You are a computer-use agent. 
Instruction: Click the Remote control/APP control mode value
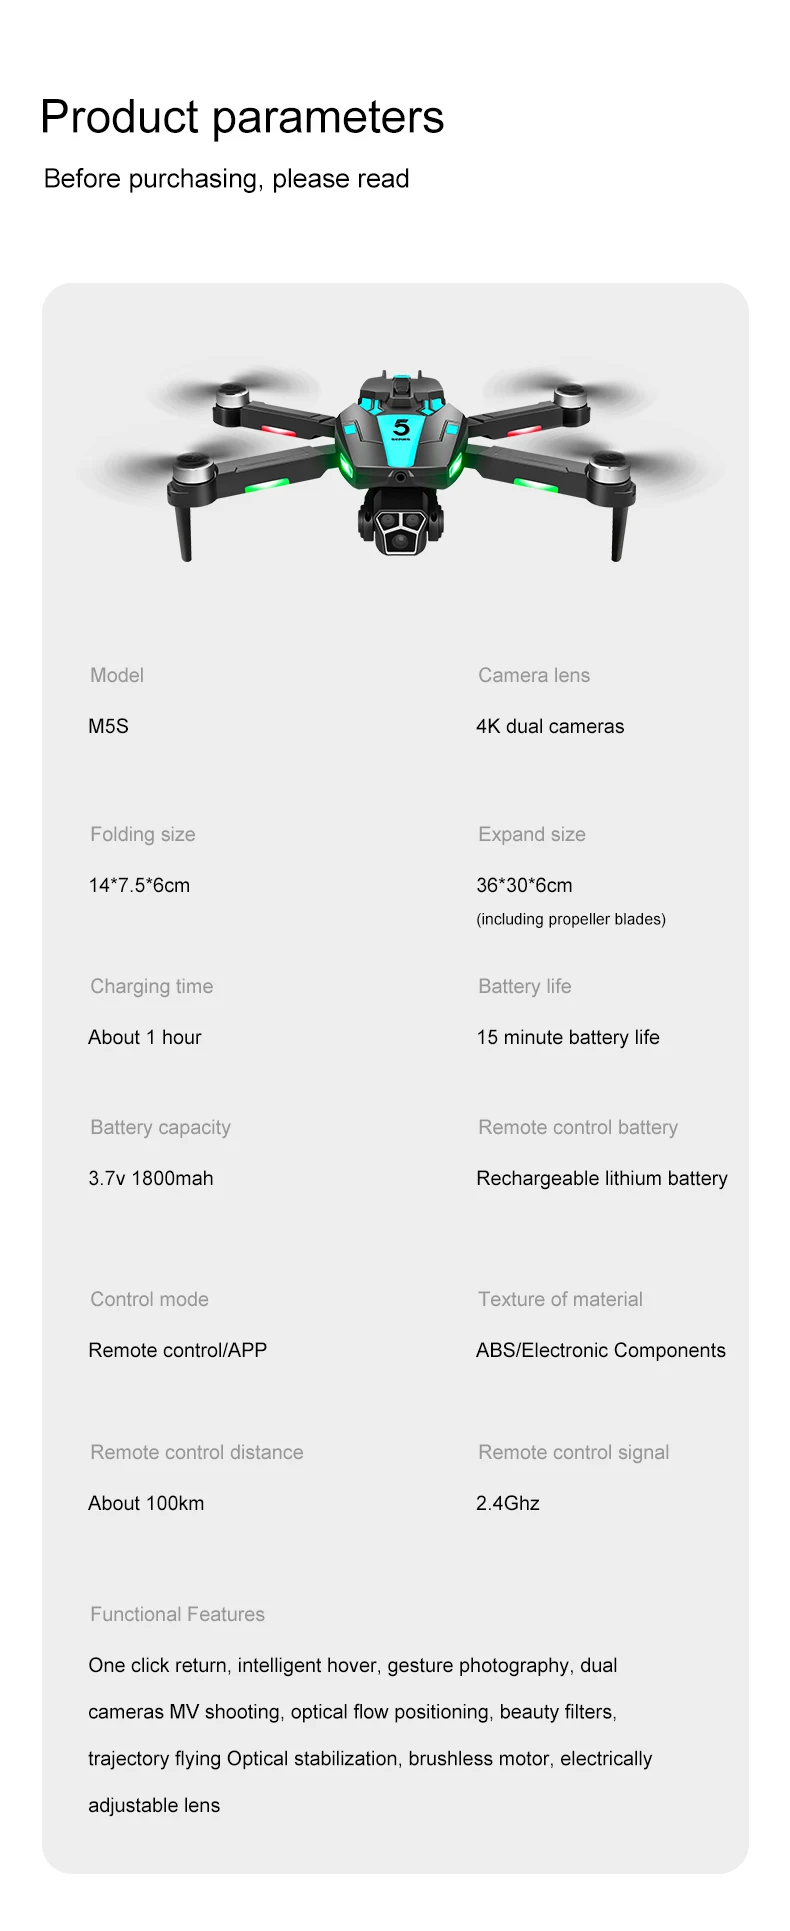178,1350
